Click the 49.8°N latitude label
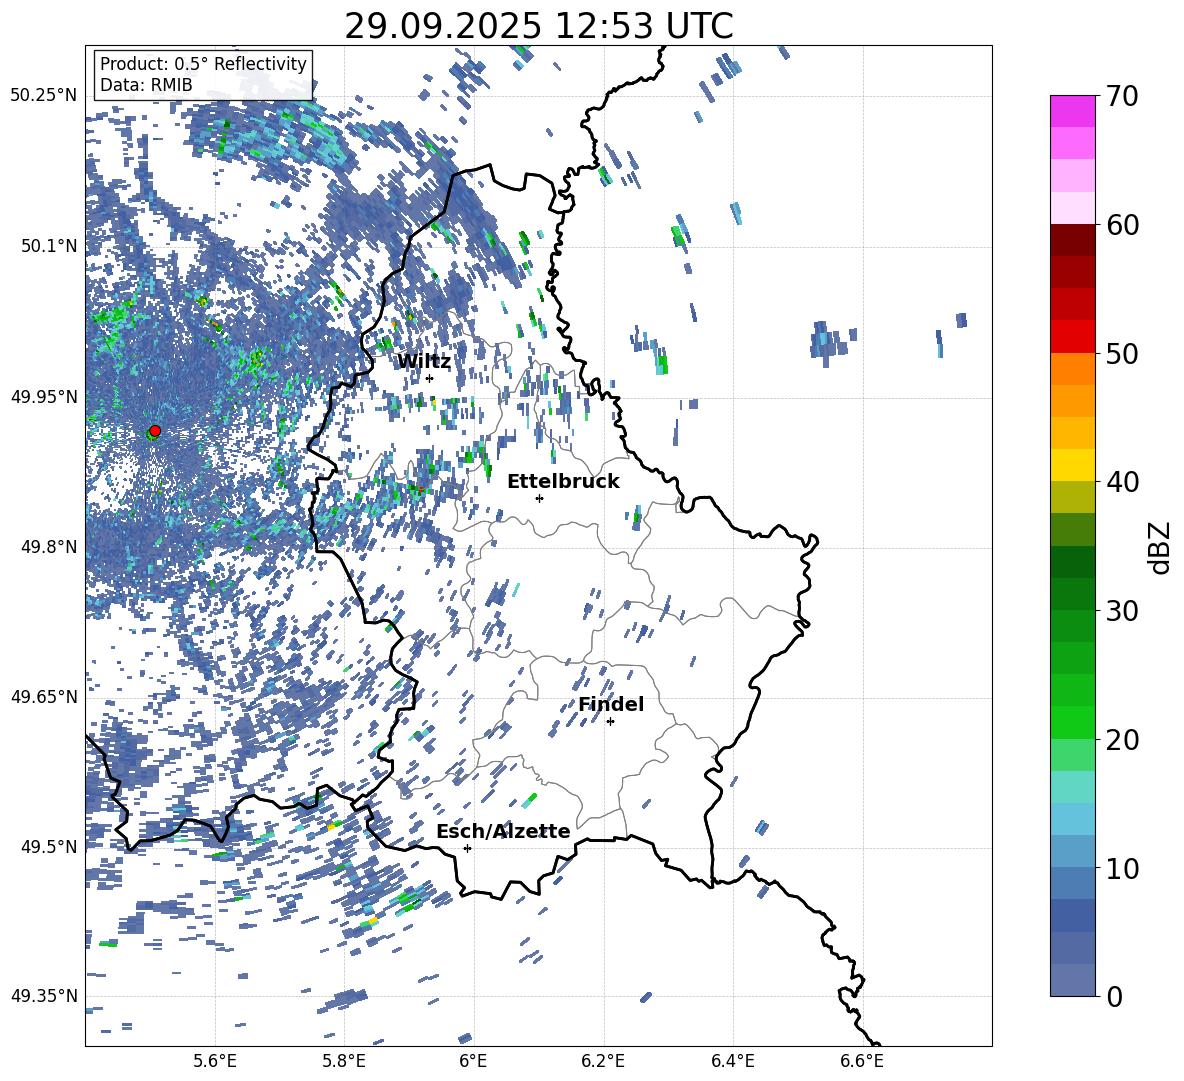 point(49,547)
